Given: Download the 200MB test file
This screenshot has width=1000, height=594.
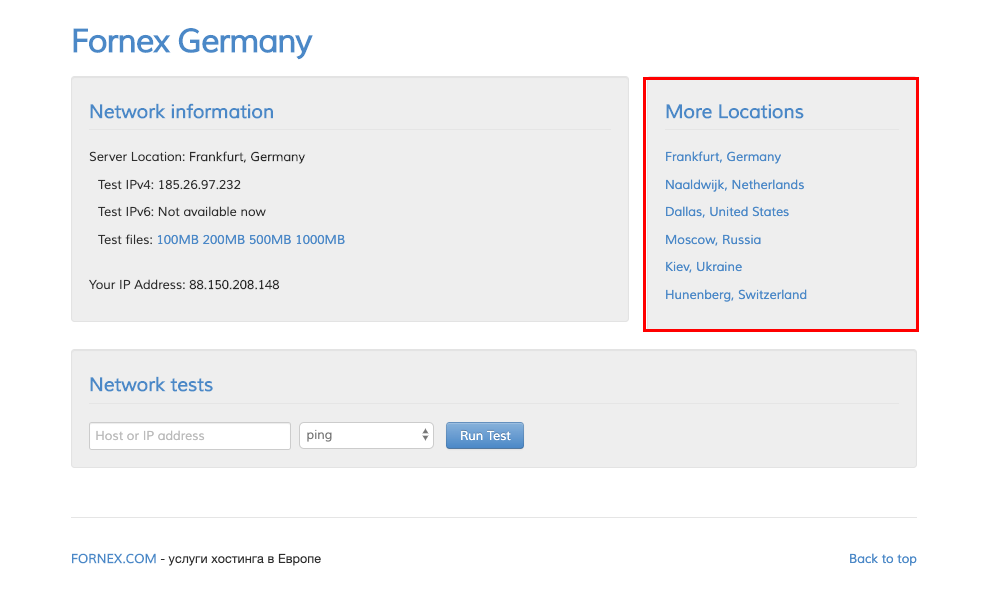Looking at the screenshot, I should tap(223, 240).
